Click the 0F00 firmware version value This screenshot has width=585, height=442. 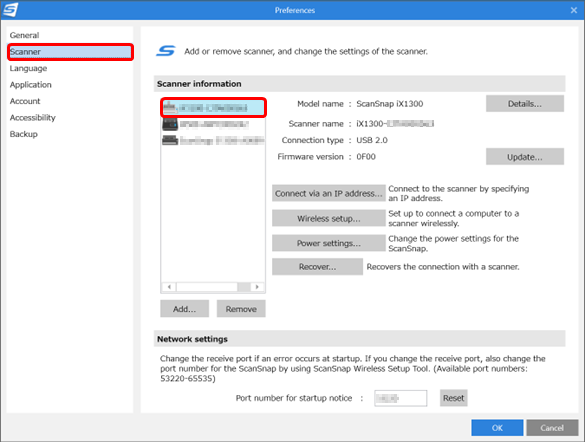click(x=366, y=157)
